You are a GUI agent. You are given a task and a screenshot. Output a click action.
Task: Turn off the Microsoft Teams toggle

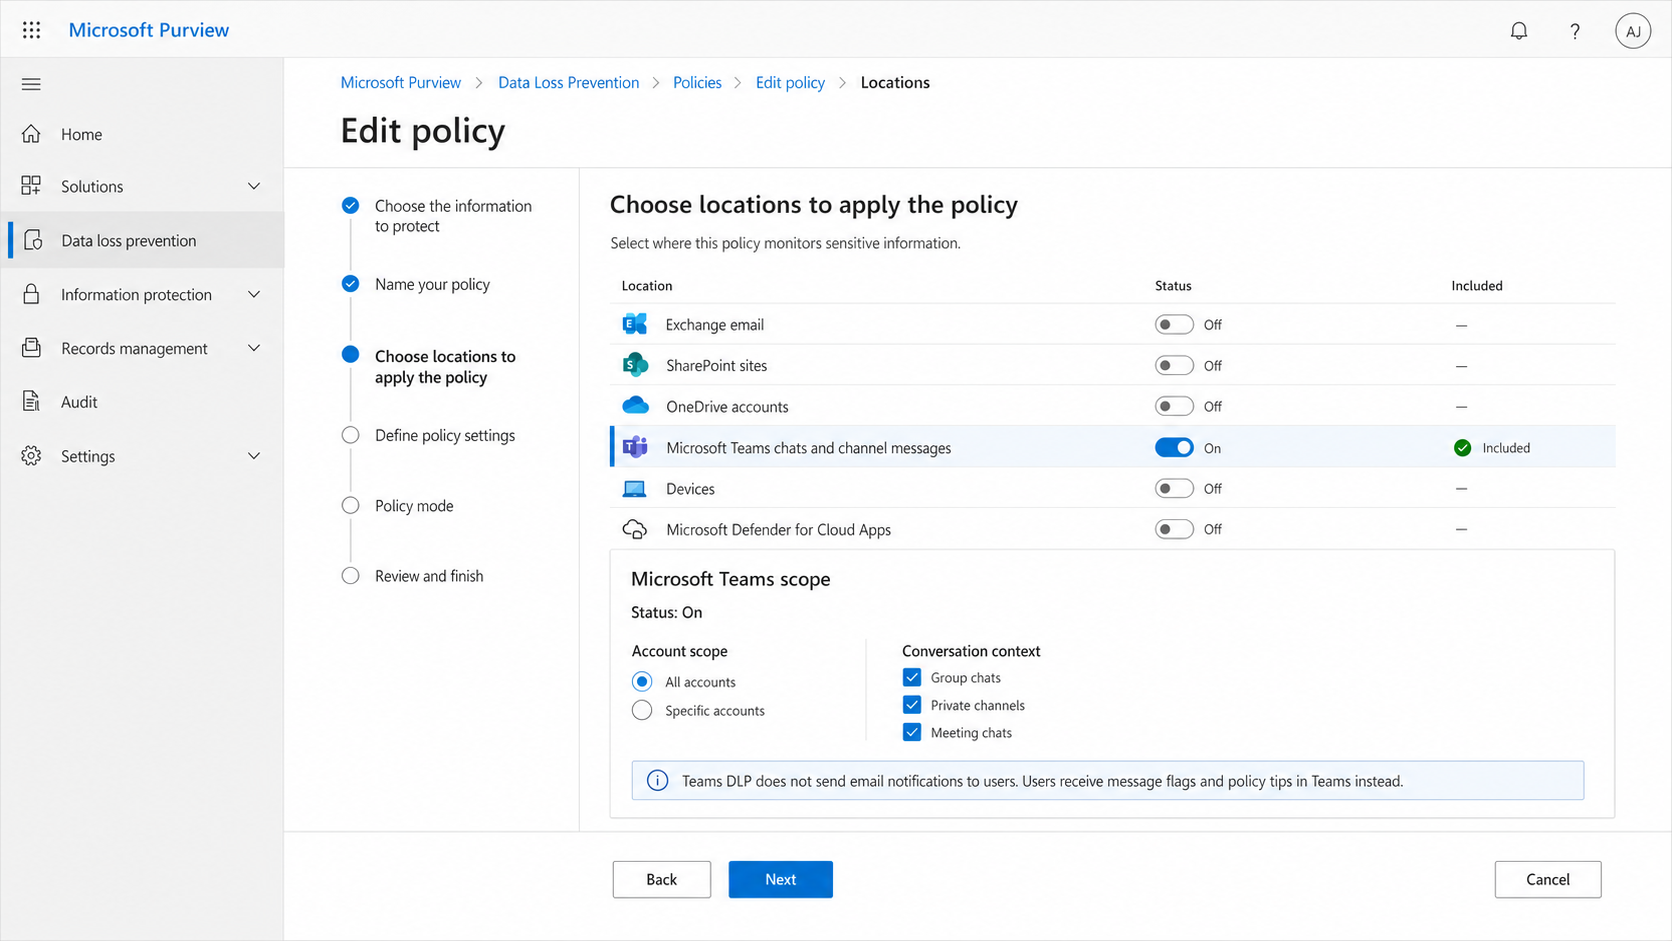1174,448
